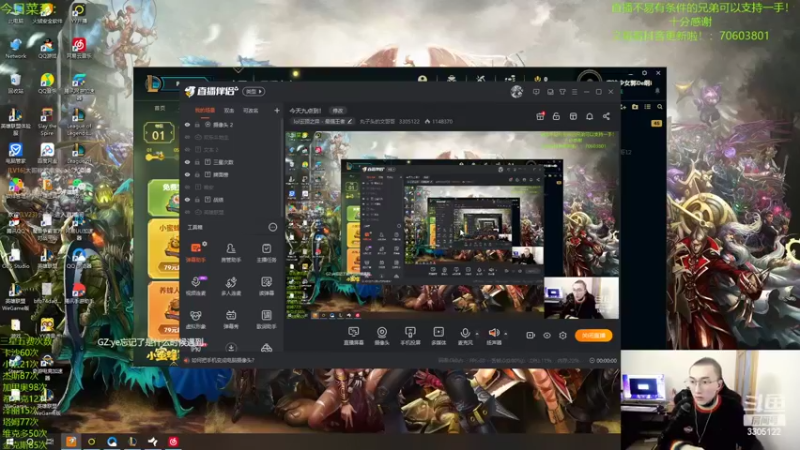Open the Windows Start button
This screenshot has width=800, height=450.
(9, 442)
